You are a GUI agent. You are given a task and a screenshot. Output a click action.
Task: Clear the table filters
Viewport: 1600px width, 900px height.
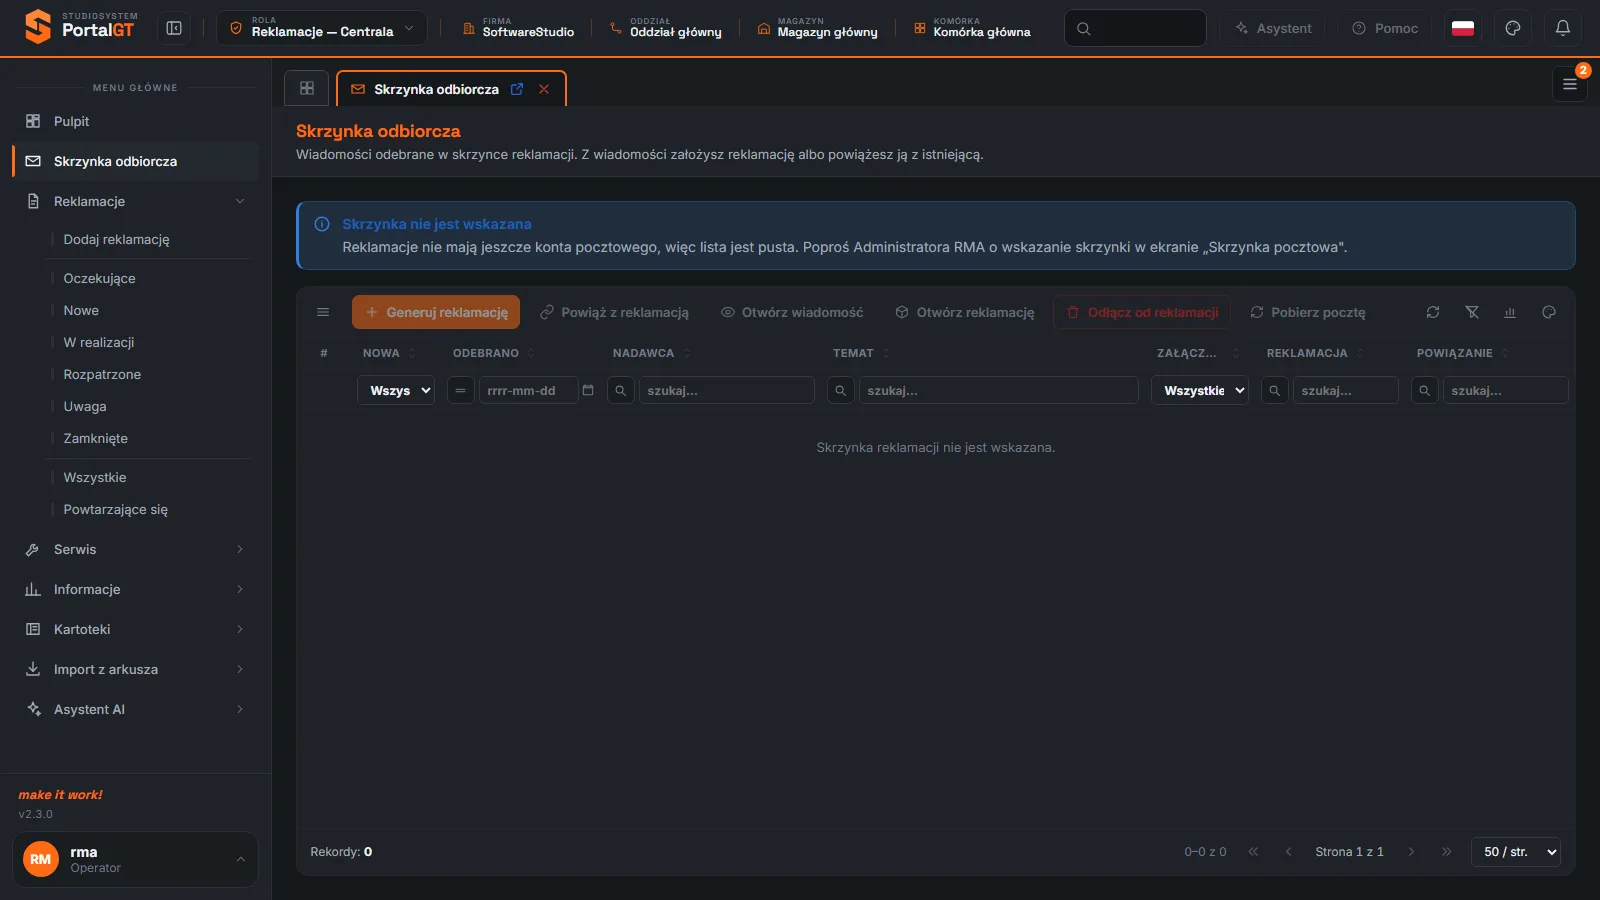pyautogui.click(x=1472, y=312)
